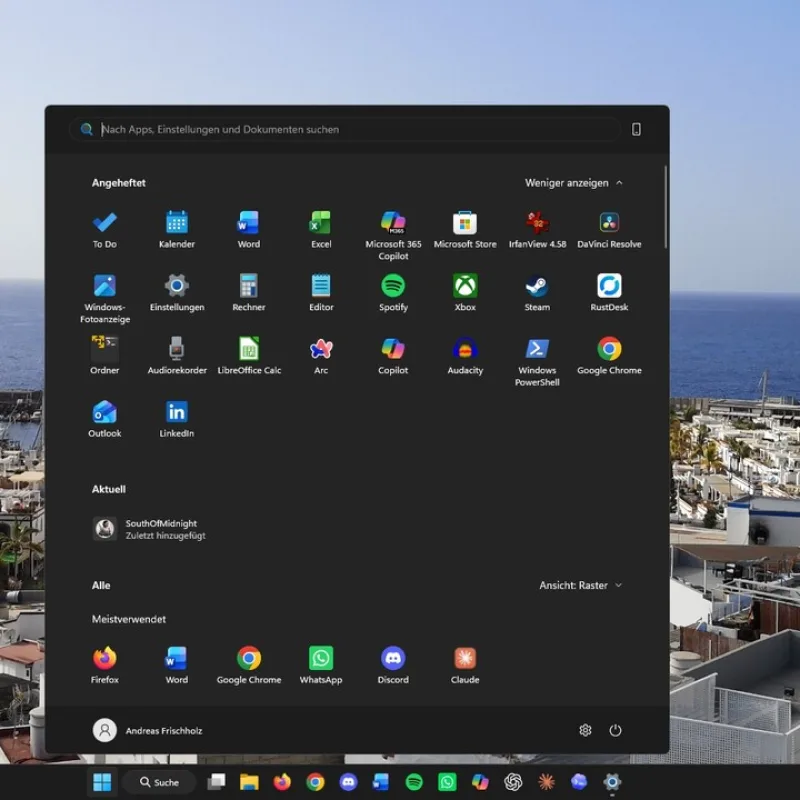The image size is (800, 800).
Task: Open settings gear in Start menu footer
Action: point(585,730)
